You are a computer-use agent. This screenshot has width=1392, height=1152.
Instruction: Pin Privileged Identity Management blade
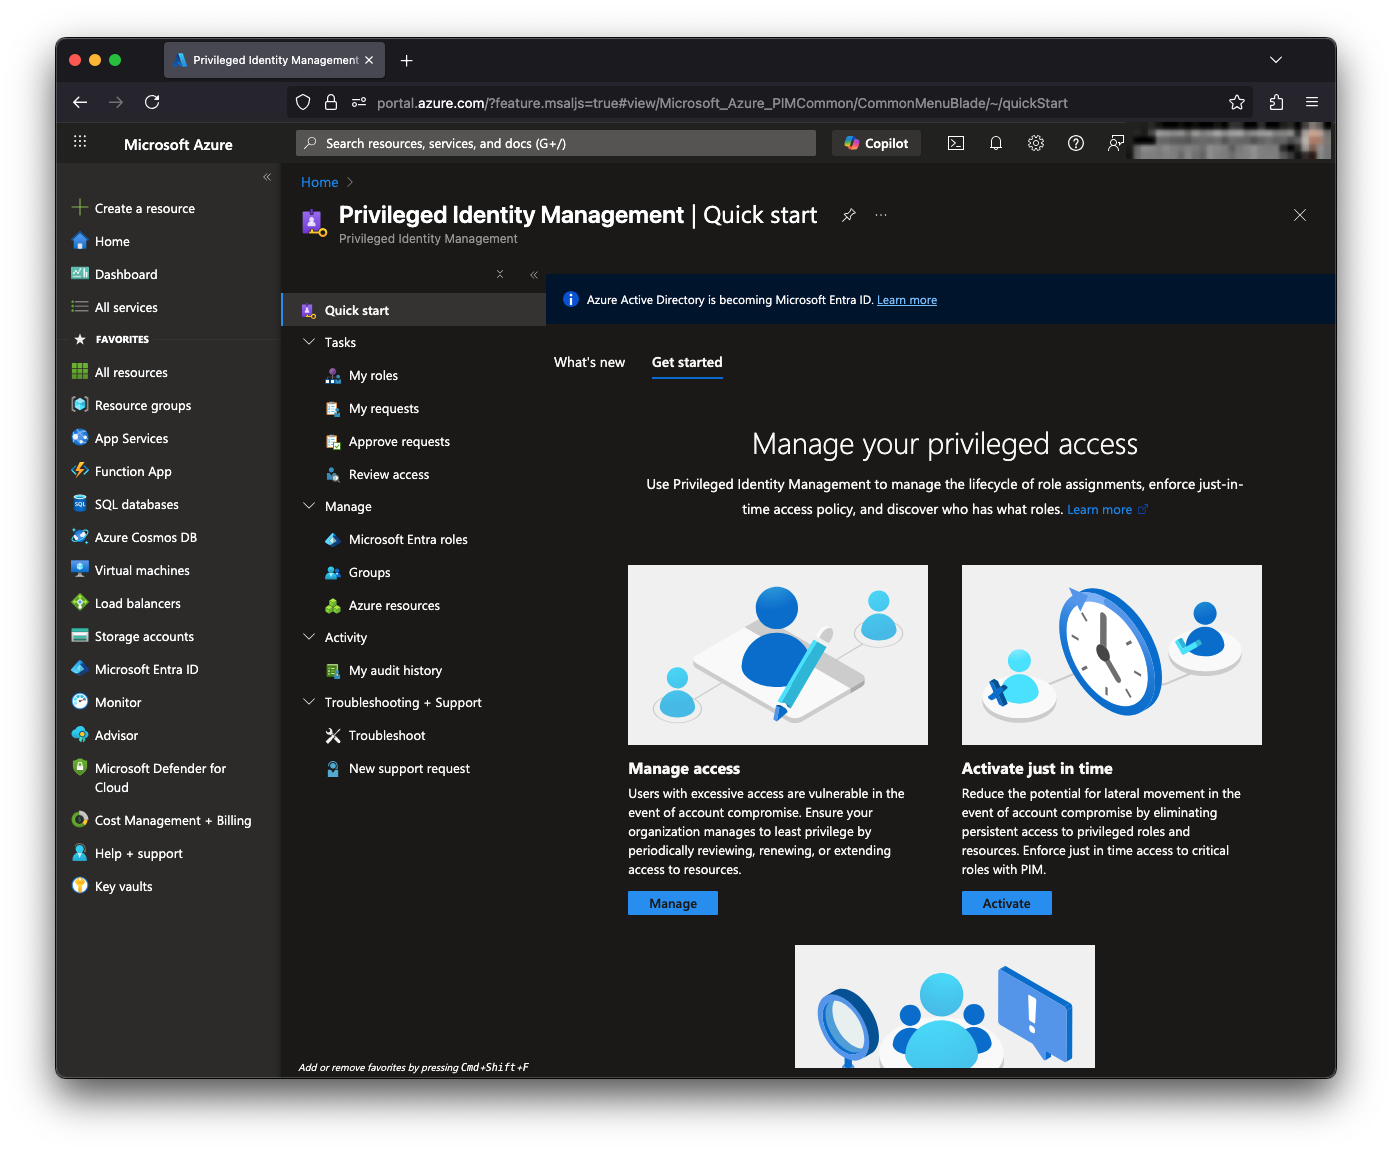pos(849,215)
